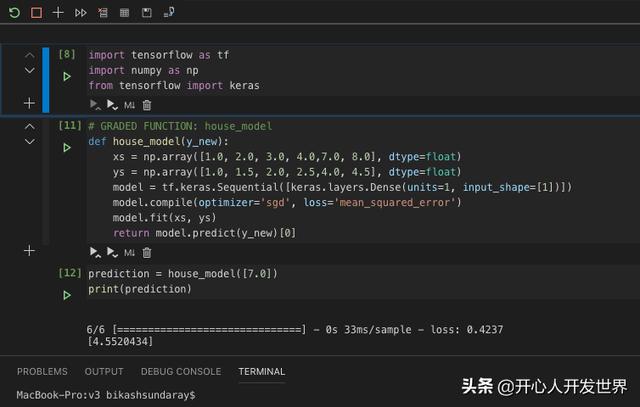Screen dimensions: 640x407
Task: Click the terminal prompt 'MacBook-Pro:v3 bikashsundaray$'
Action: (x=106, y=395)
